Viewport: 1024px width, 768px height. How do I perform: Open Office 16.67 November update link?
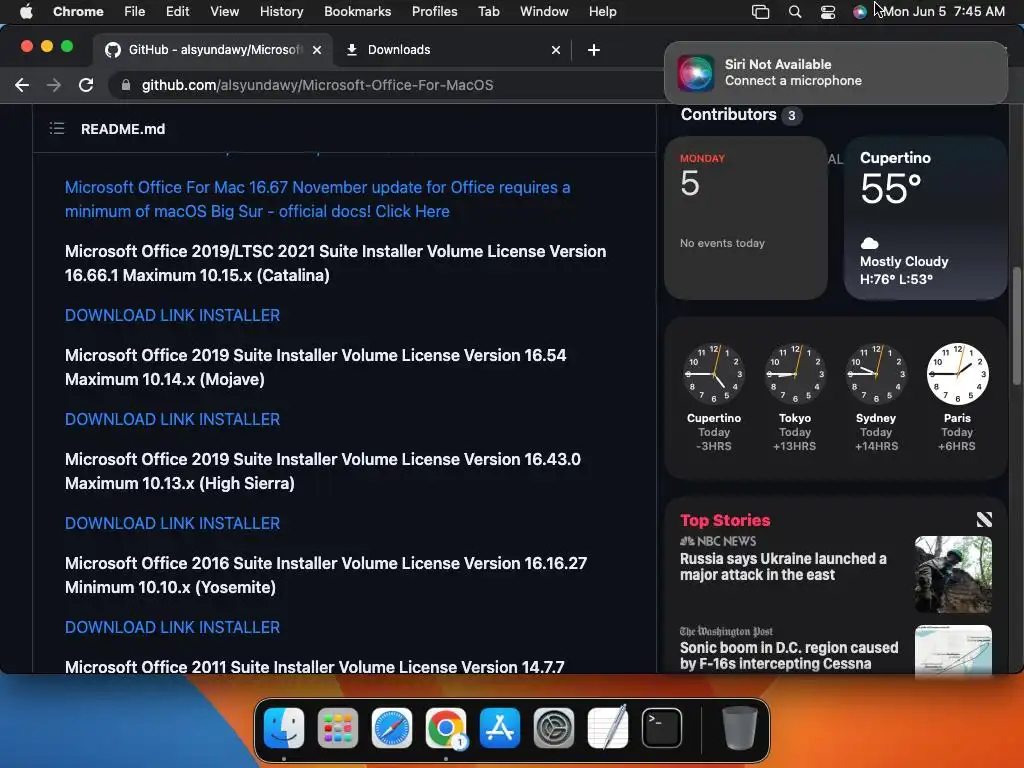point(317,199)
